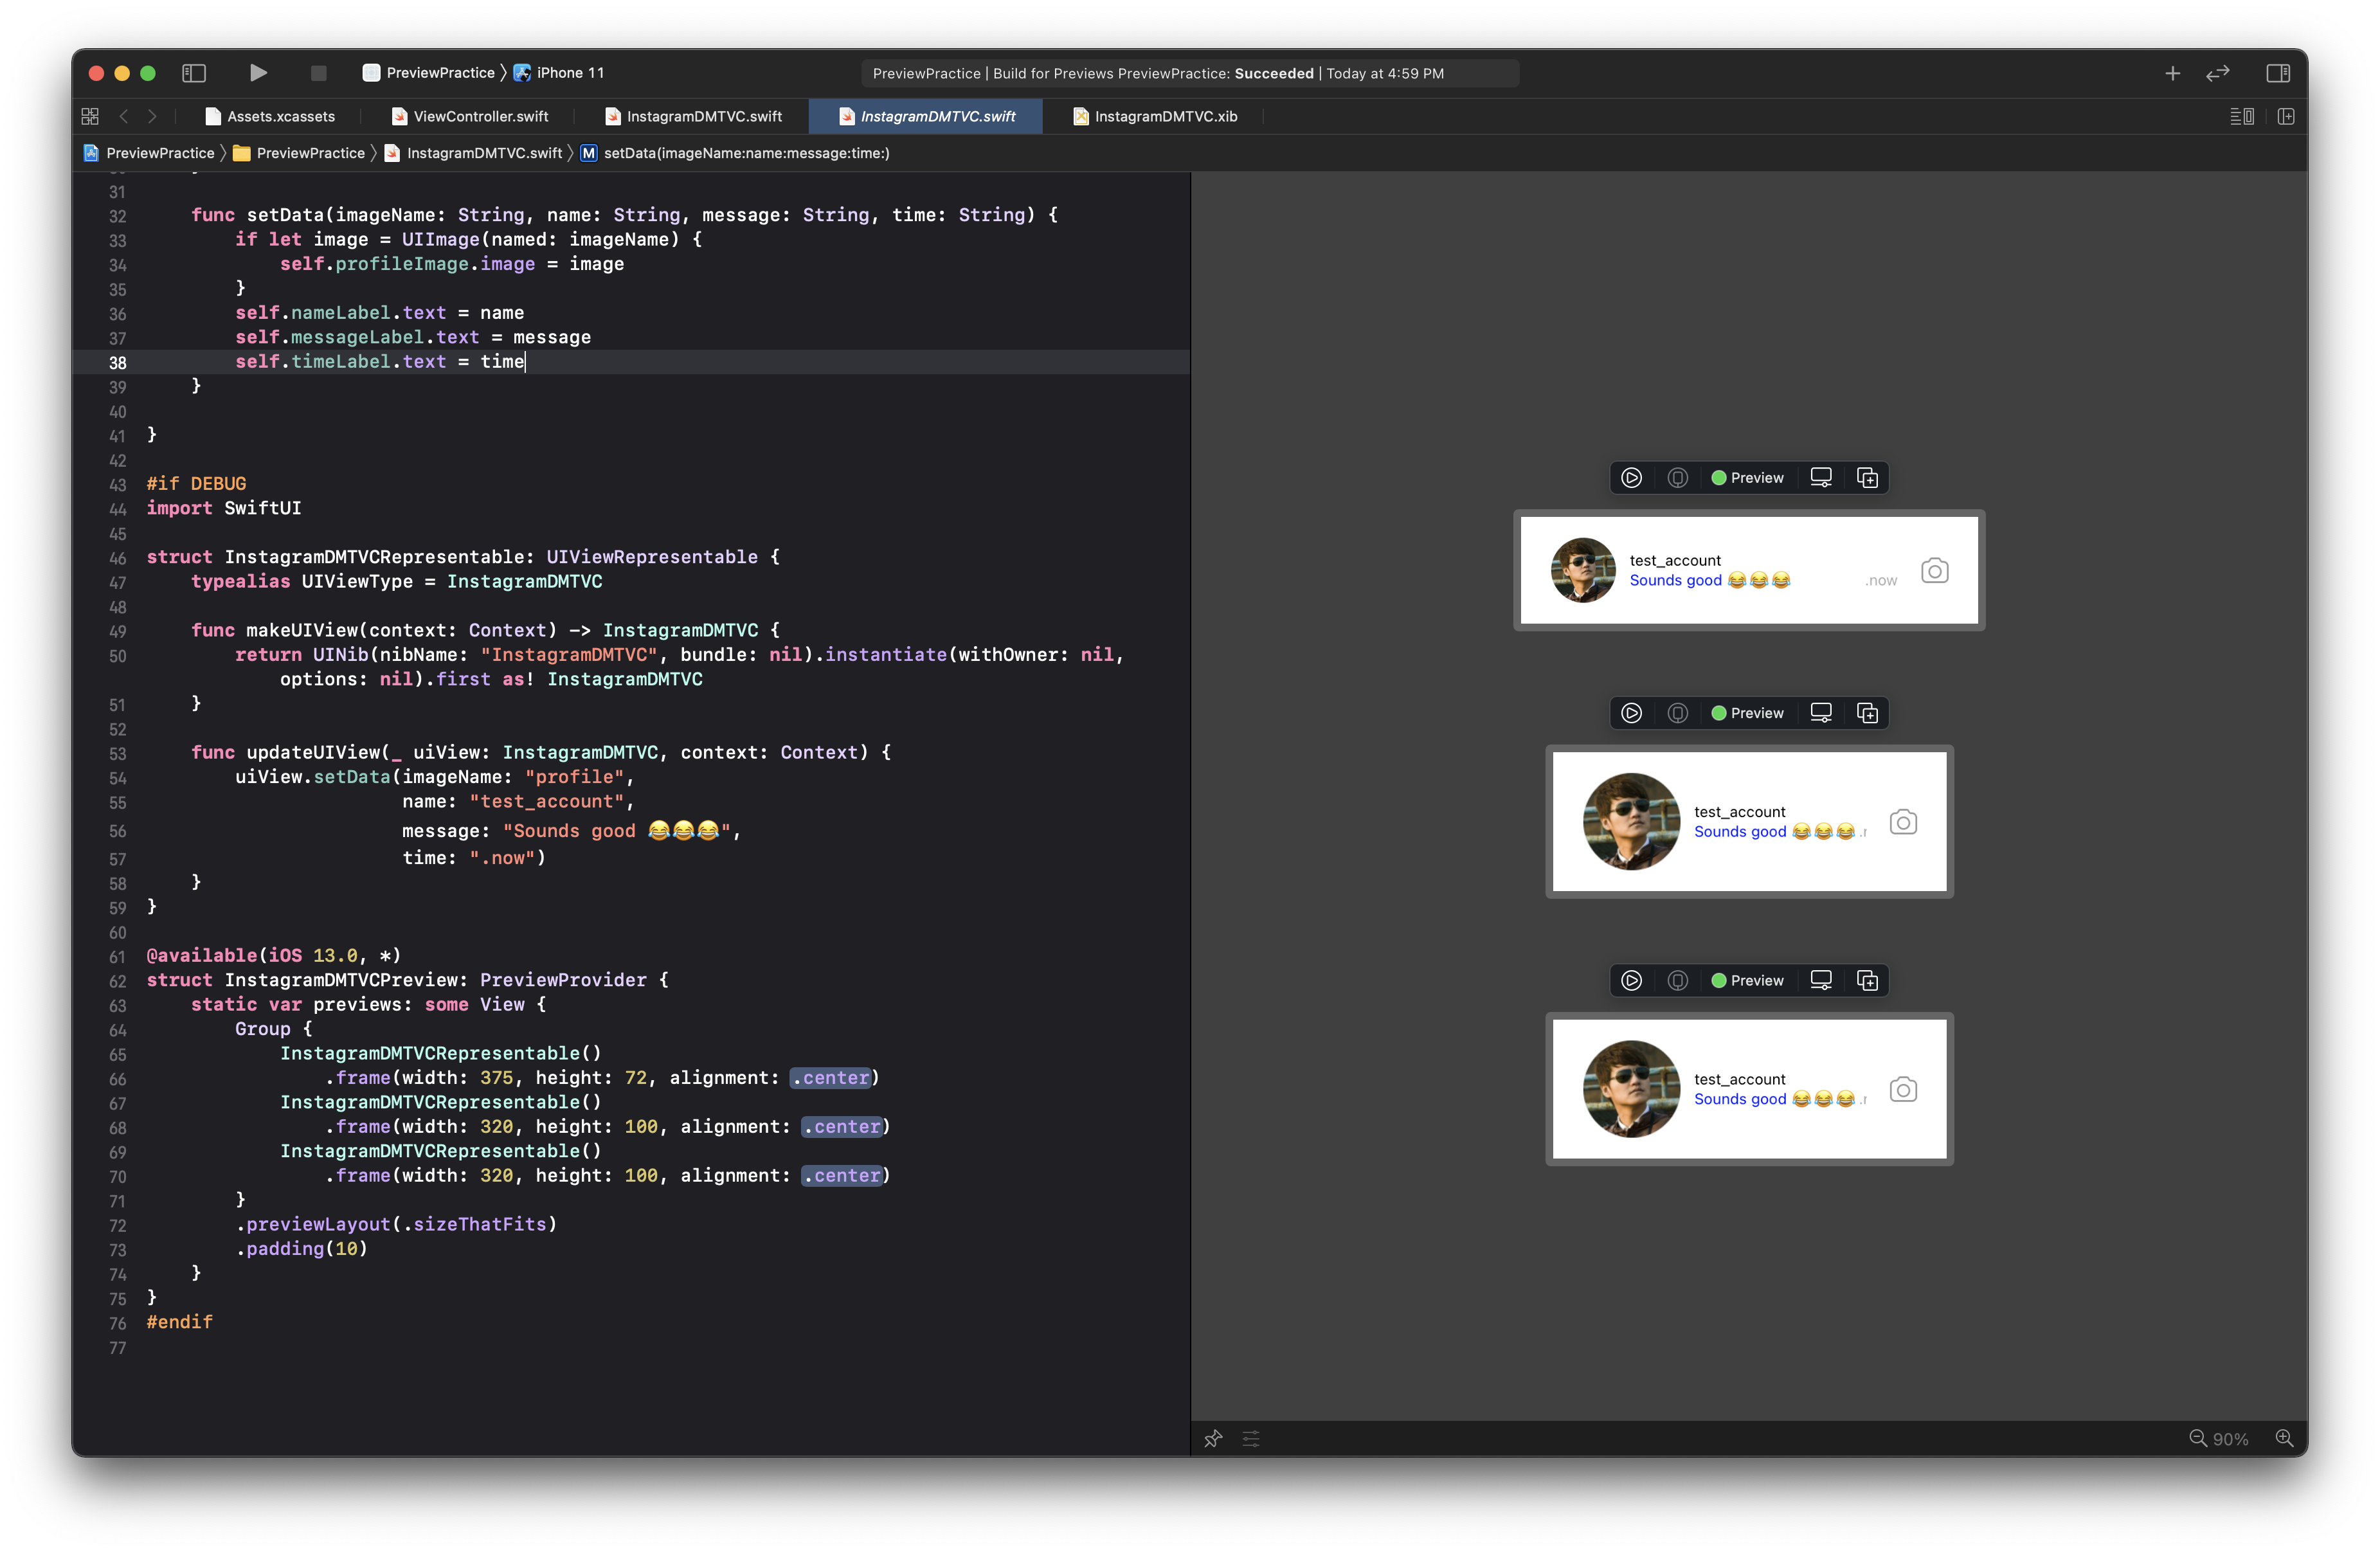Switch to the InstagramDMTVC.xib tab
Viewport: 2380px width, 1552px height.
[x=1165, y=117]
